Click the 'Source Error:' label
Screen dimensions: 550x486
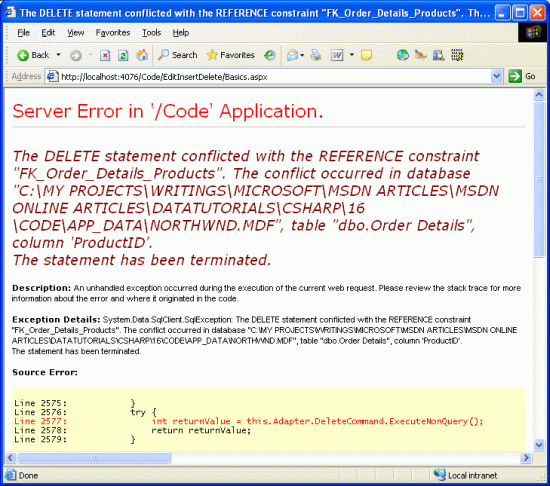pyautogui.click(x=45, y=372)
